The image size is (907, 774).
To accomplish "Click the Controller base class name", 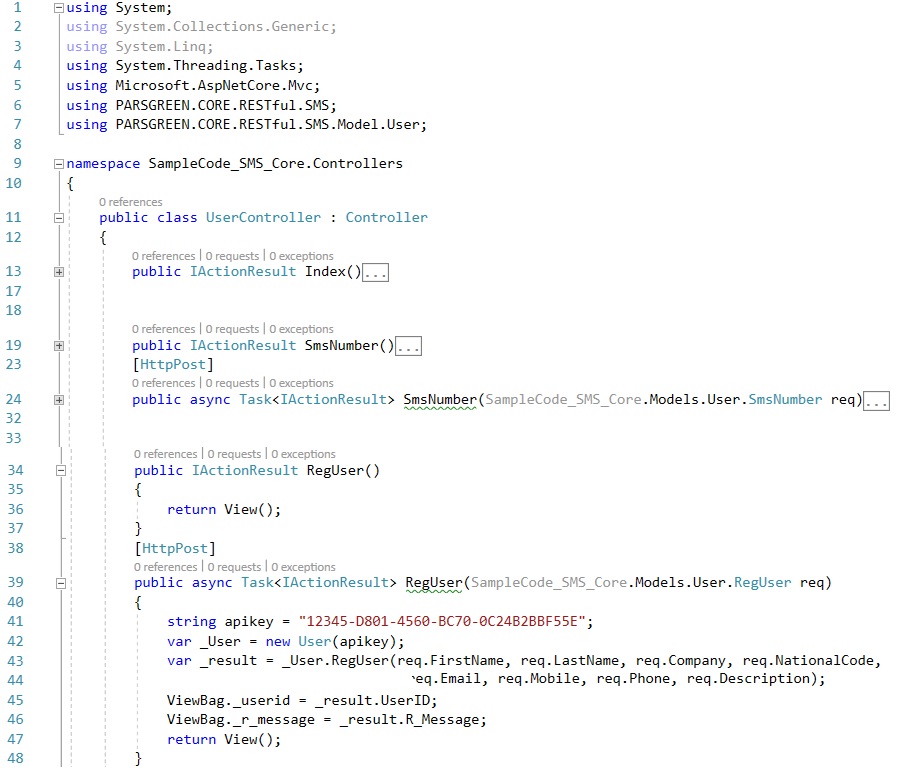I will pos(386,217).
